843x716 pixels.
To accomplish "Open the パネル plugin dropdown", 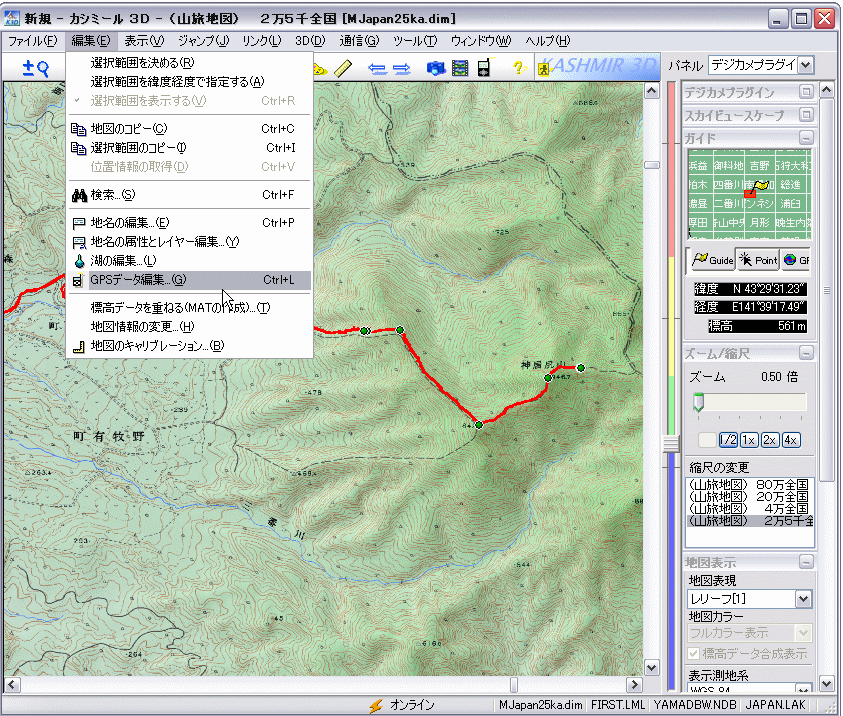I will pos(805,66).
